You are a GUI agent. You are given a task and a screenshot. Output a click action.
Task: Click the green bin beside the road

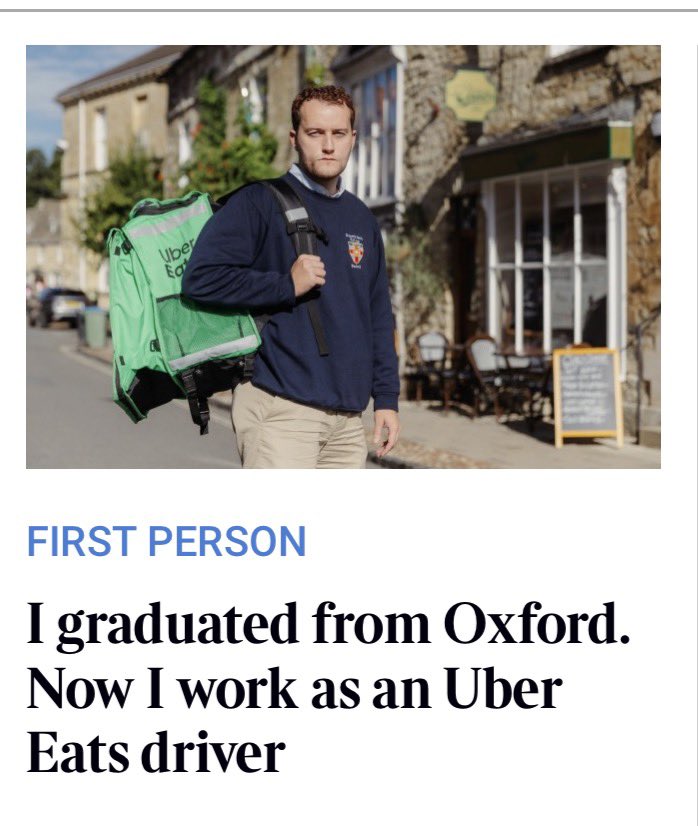96,328
